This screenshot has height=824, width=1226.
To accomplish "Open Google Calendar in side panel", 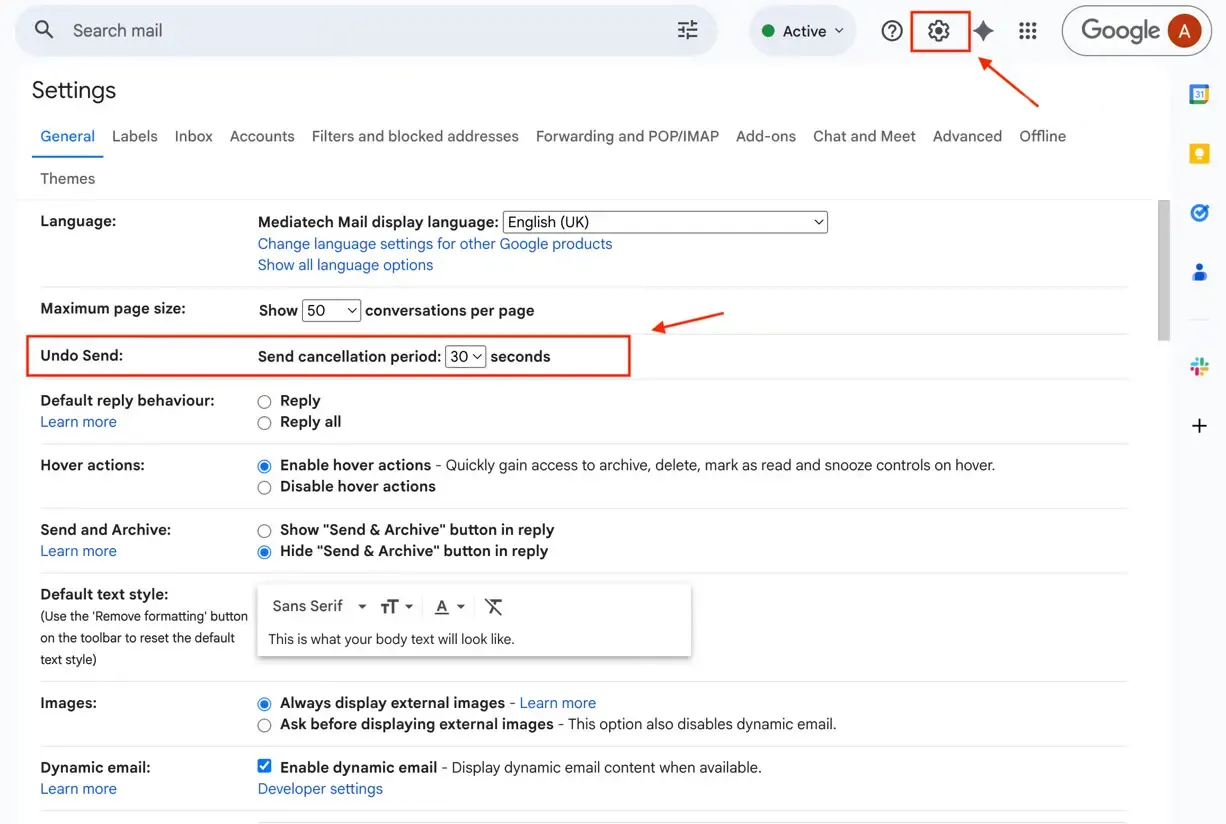I will coord(1199,94).
